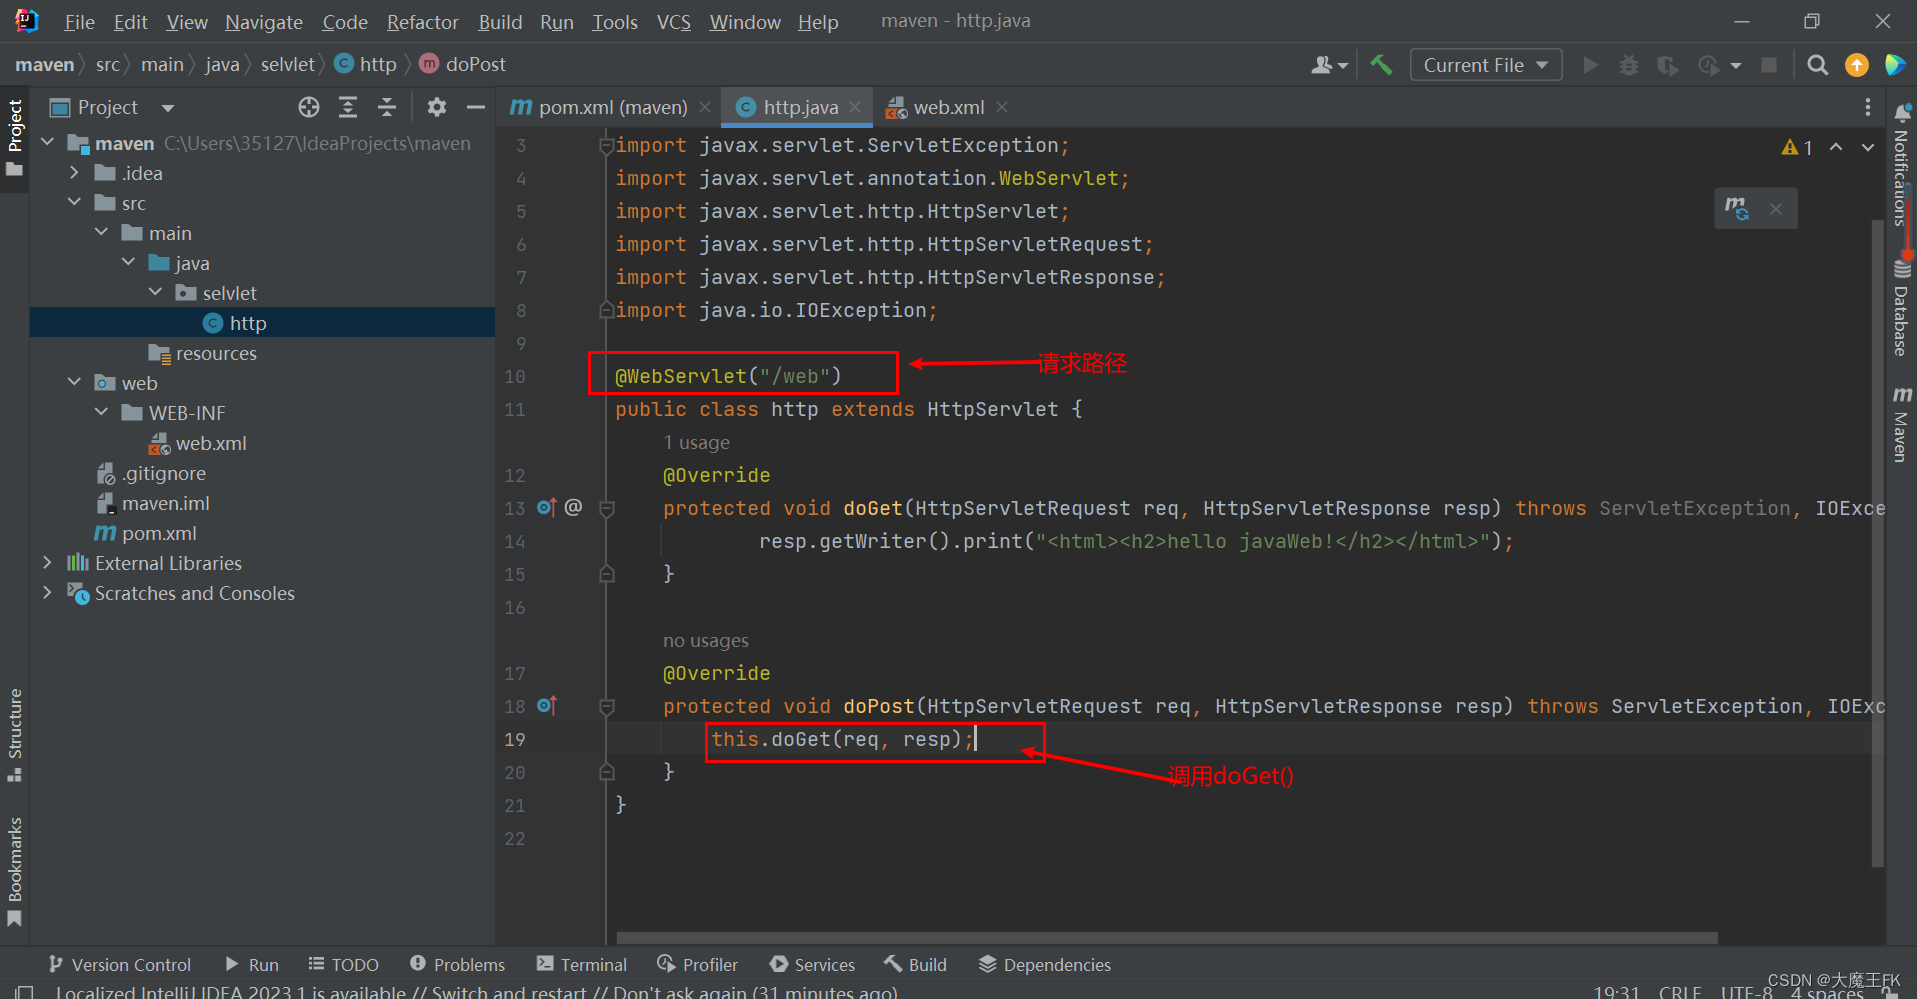The image size is (1917, 999).
Task: Open the user account icon in toolbar
Action: (x=1329, y=65)
